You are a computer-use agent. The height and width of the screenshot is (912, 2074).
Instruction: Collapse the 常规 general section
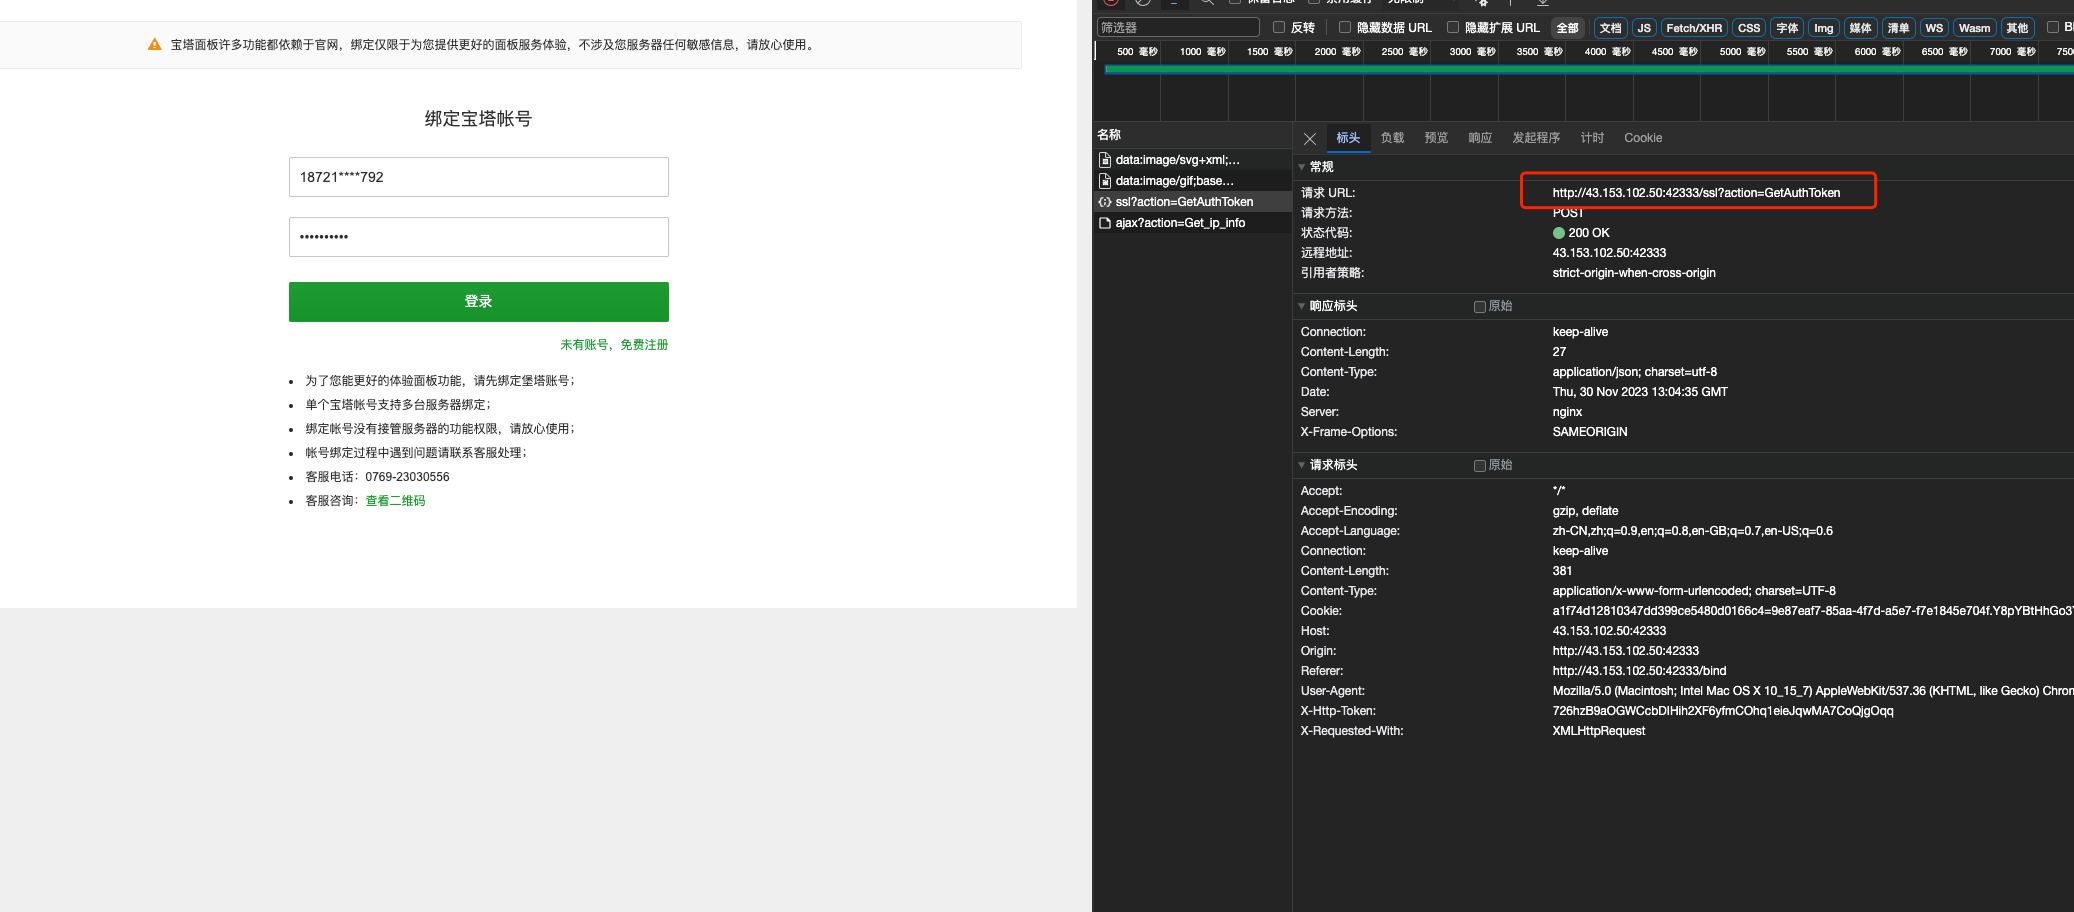[x=1302, y=167]
